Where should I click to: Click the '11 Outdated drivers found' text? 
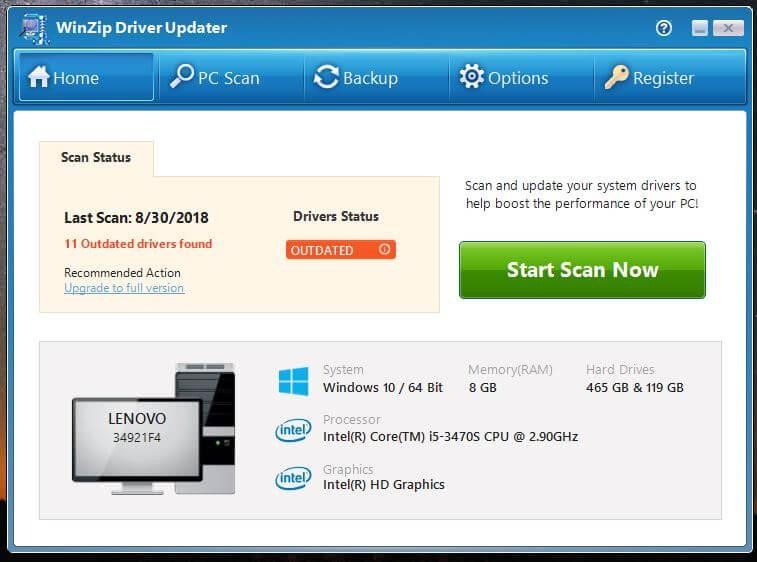[138, 244]
